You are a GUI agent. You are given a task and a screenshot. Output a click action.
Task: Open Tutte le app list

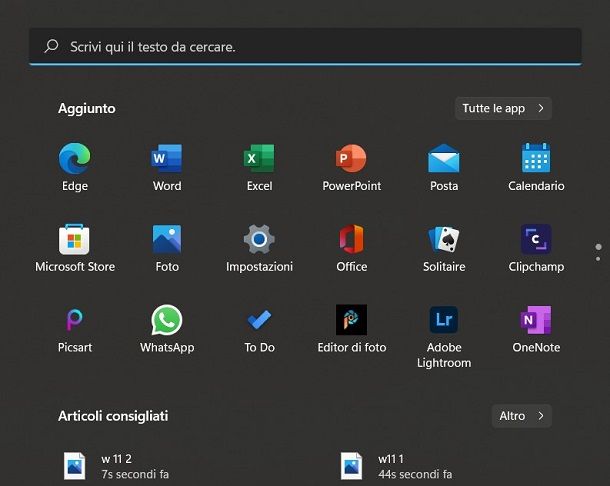(x=503, y=108)
